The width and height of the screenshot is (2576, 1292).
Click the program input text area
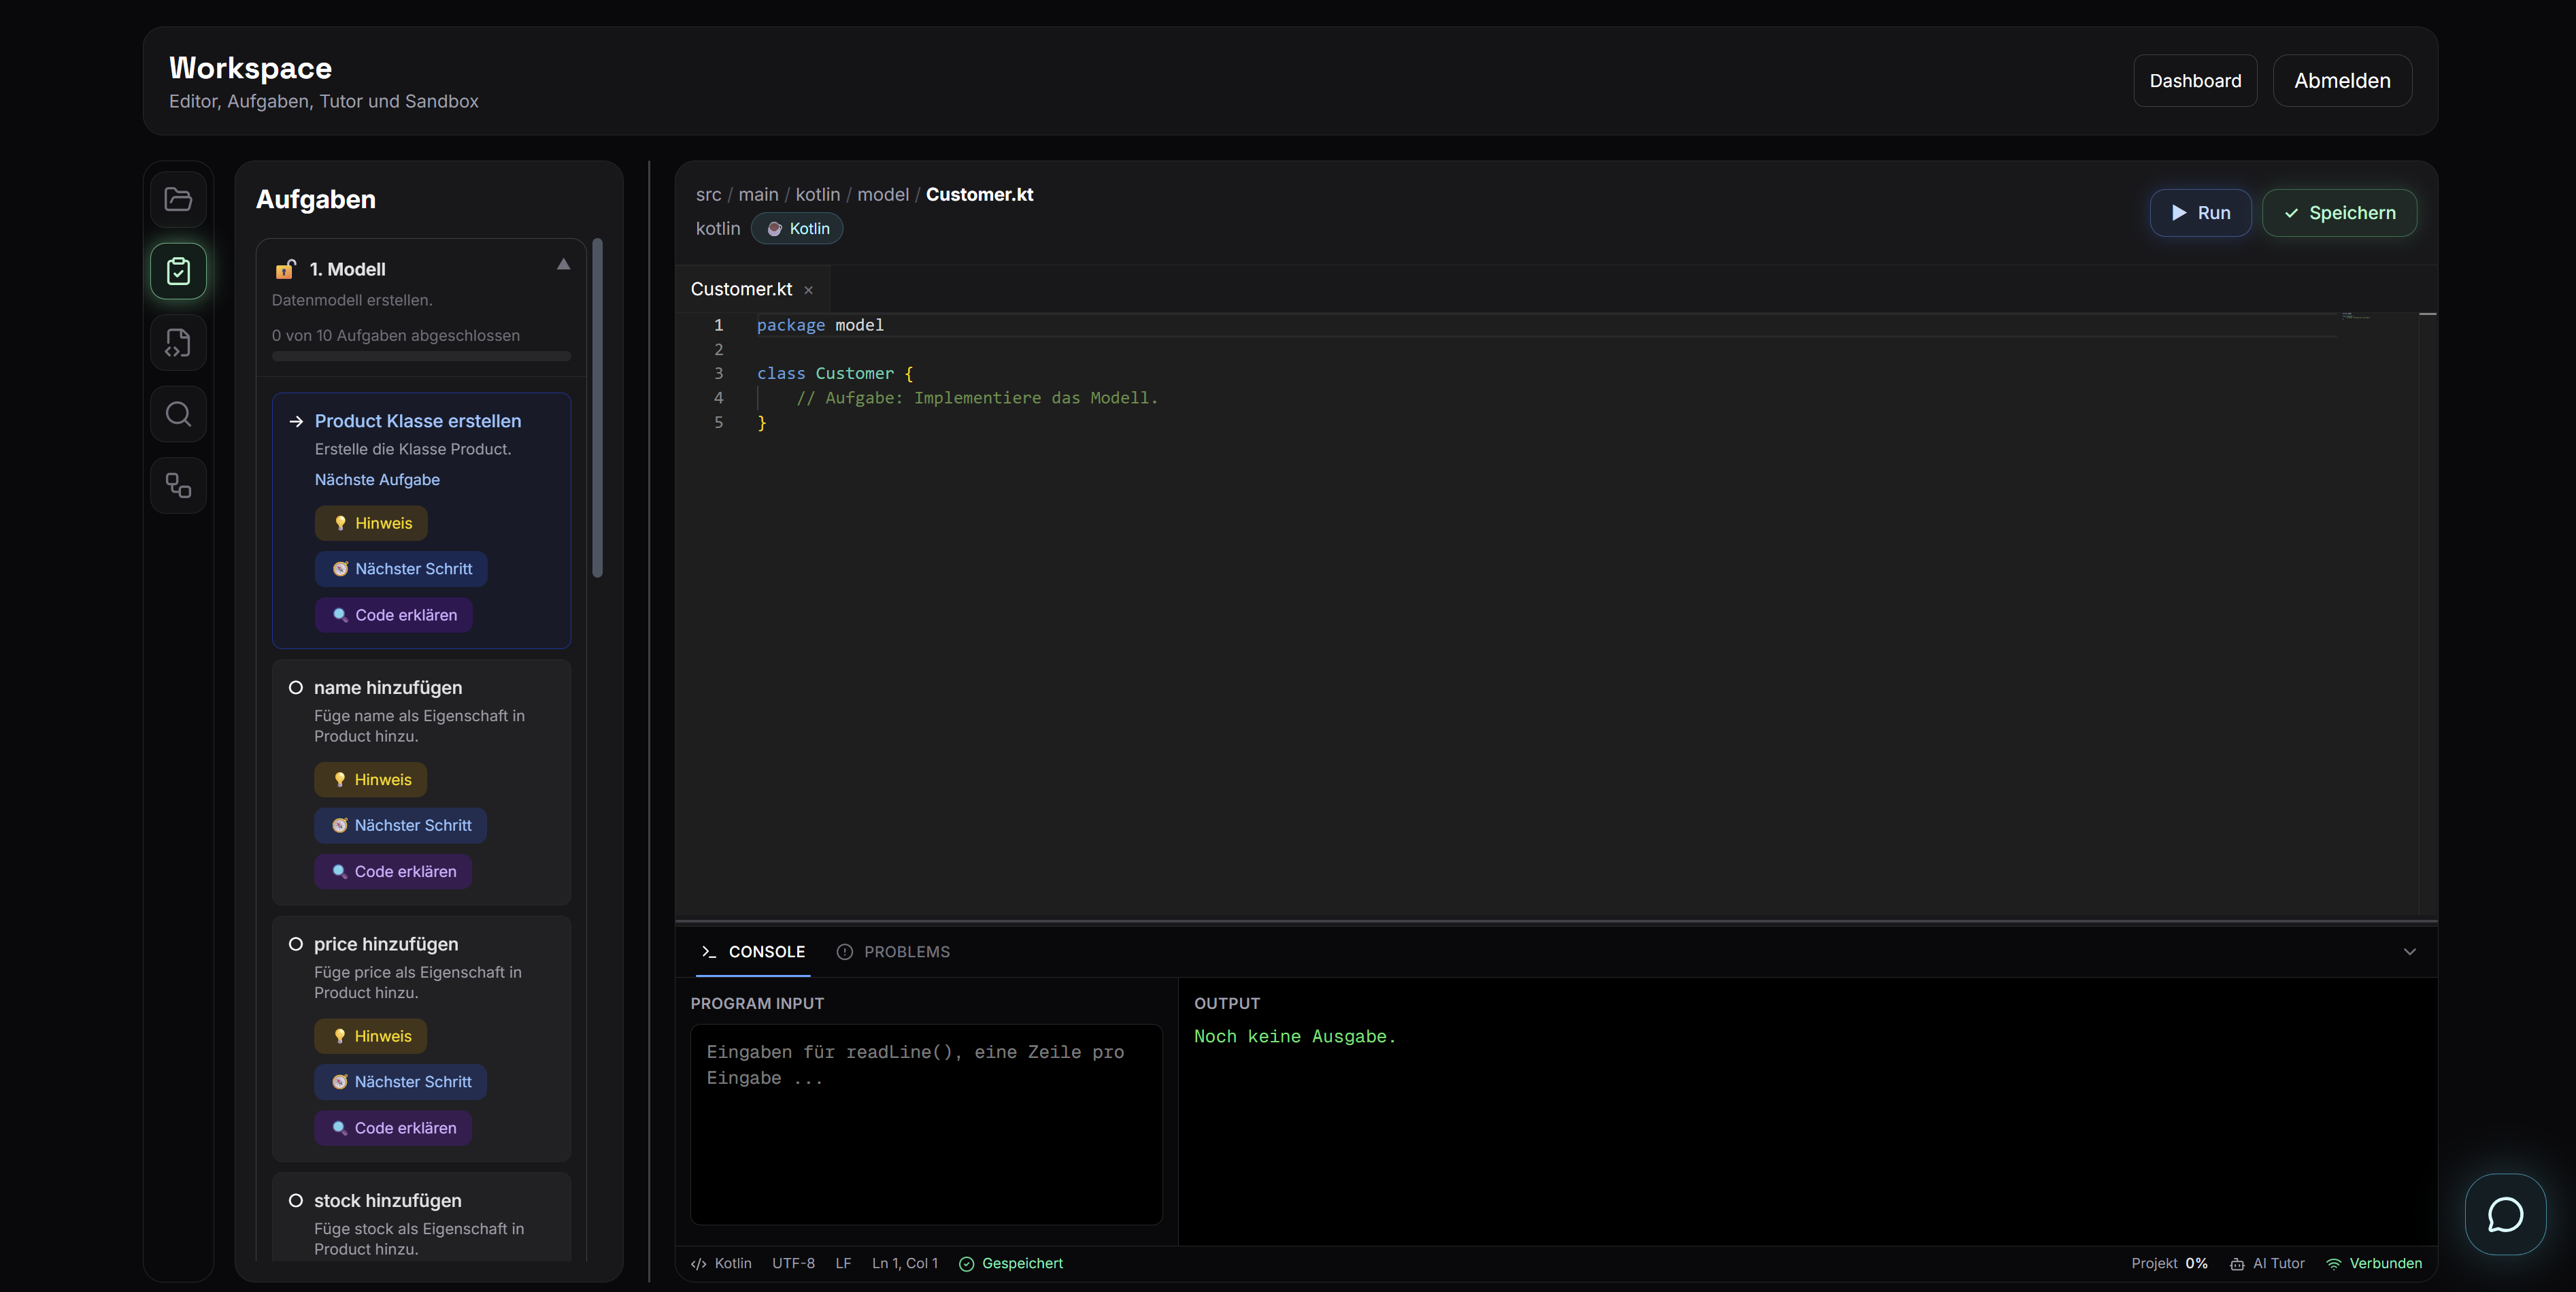click(x=926, y=1124)
